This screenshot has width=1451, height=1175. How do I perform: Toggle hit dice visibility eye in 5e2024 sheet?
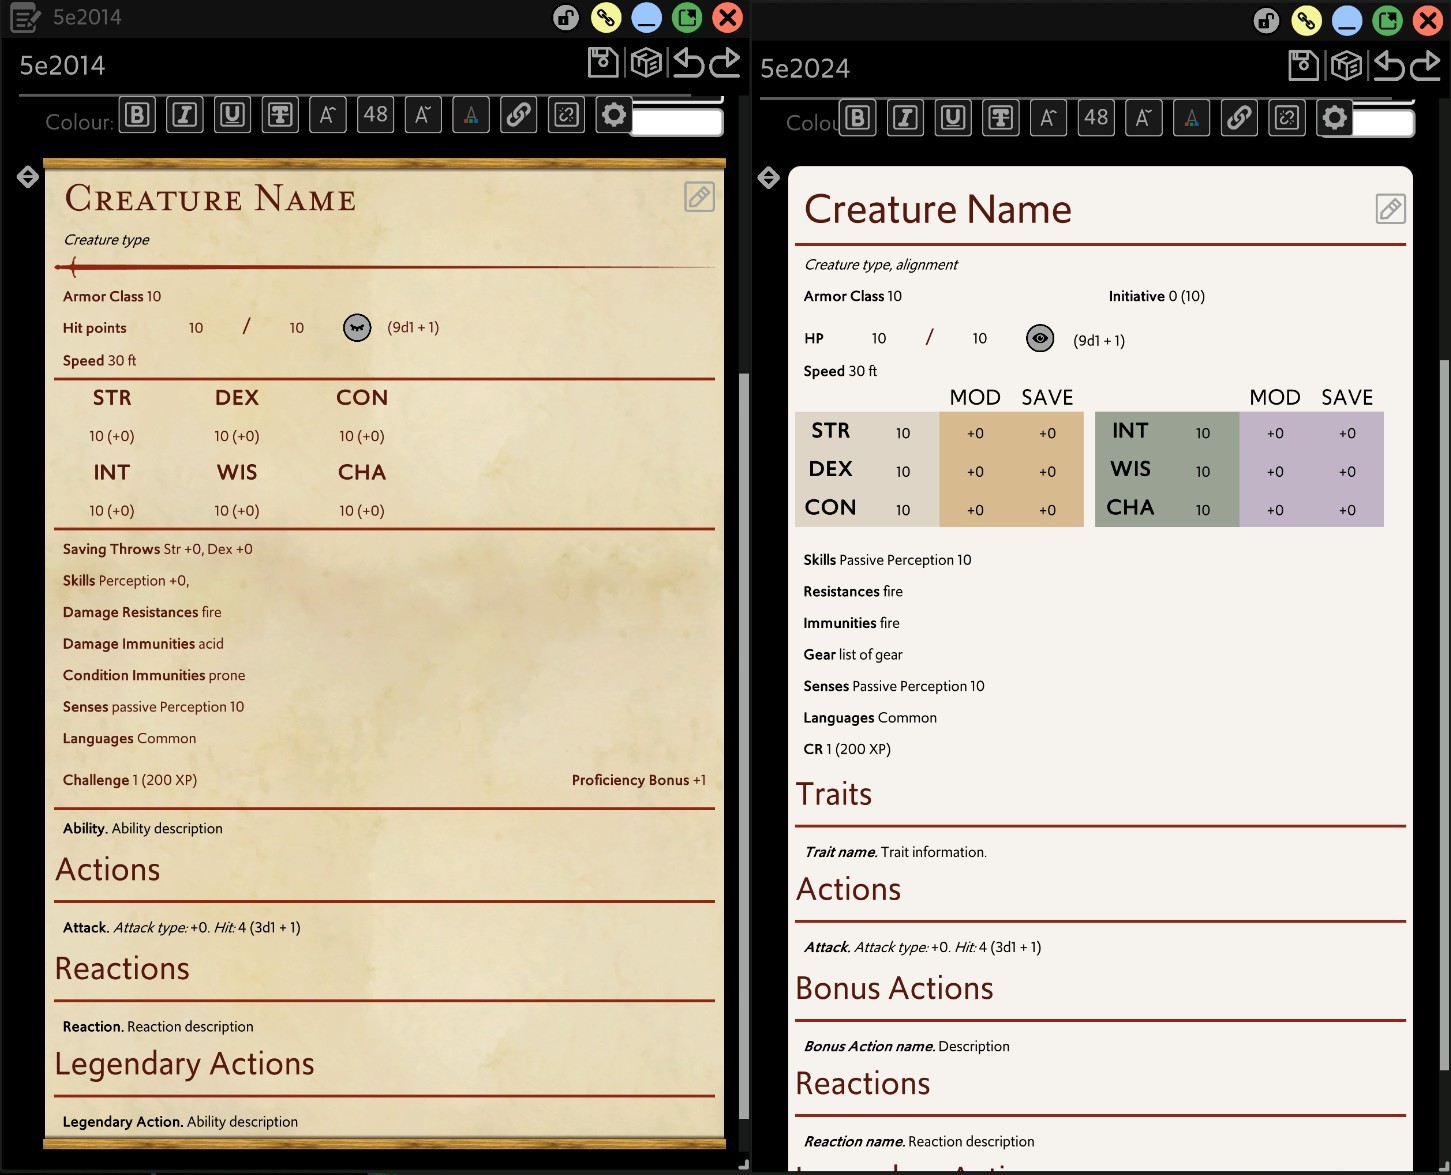coord(1040,339)
